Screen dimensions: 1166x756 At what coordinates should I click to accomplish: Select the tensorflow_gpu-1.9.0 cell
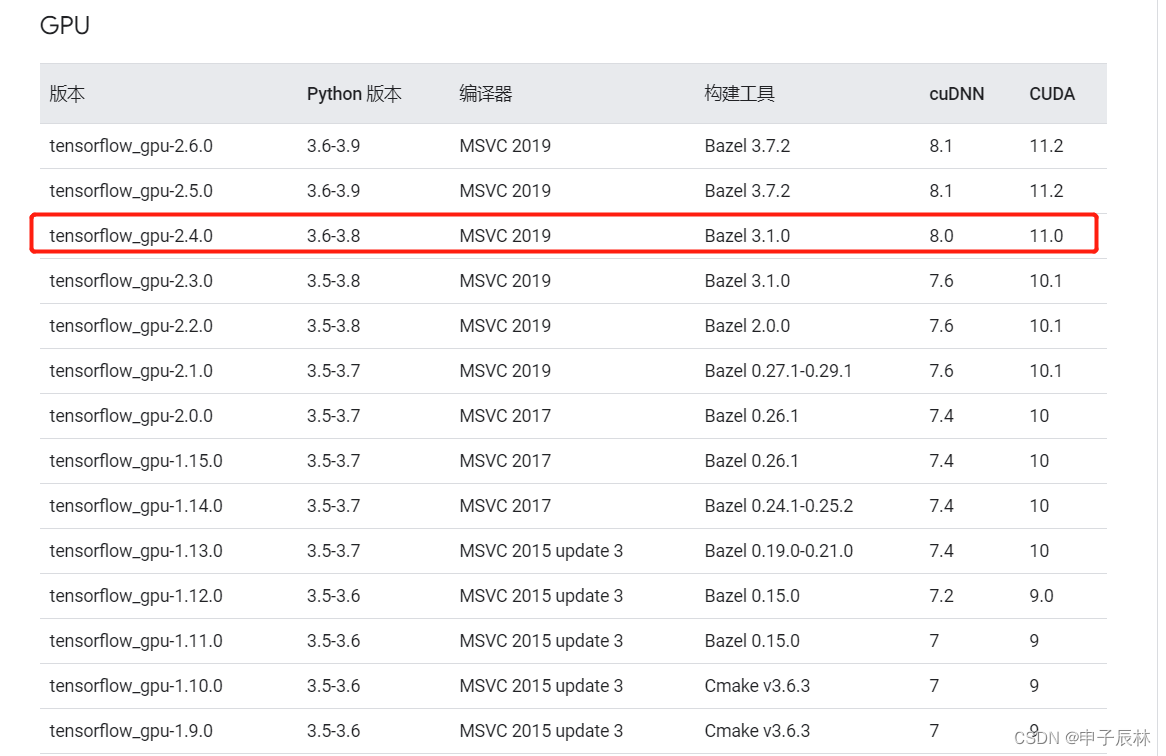[131, 731]
